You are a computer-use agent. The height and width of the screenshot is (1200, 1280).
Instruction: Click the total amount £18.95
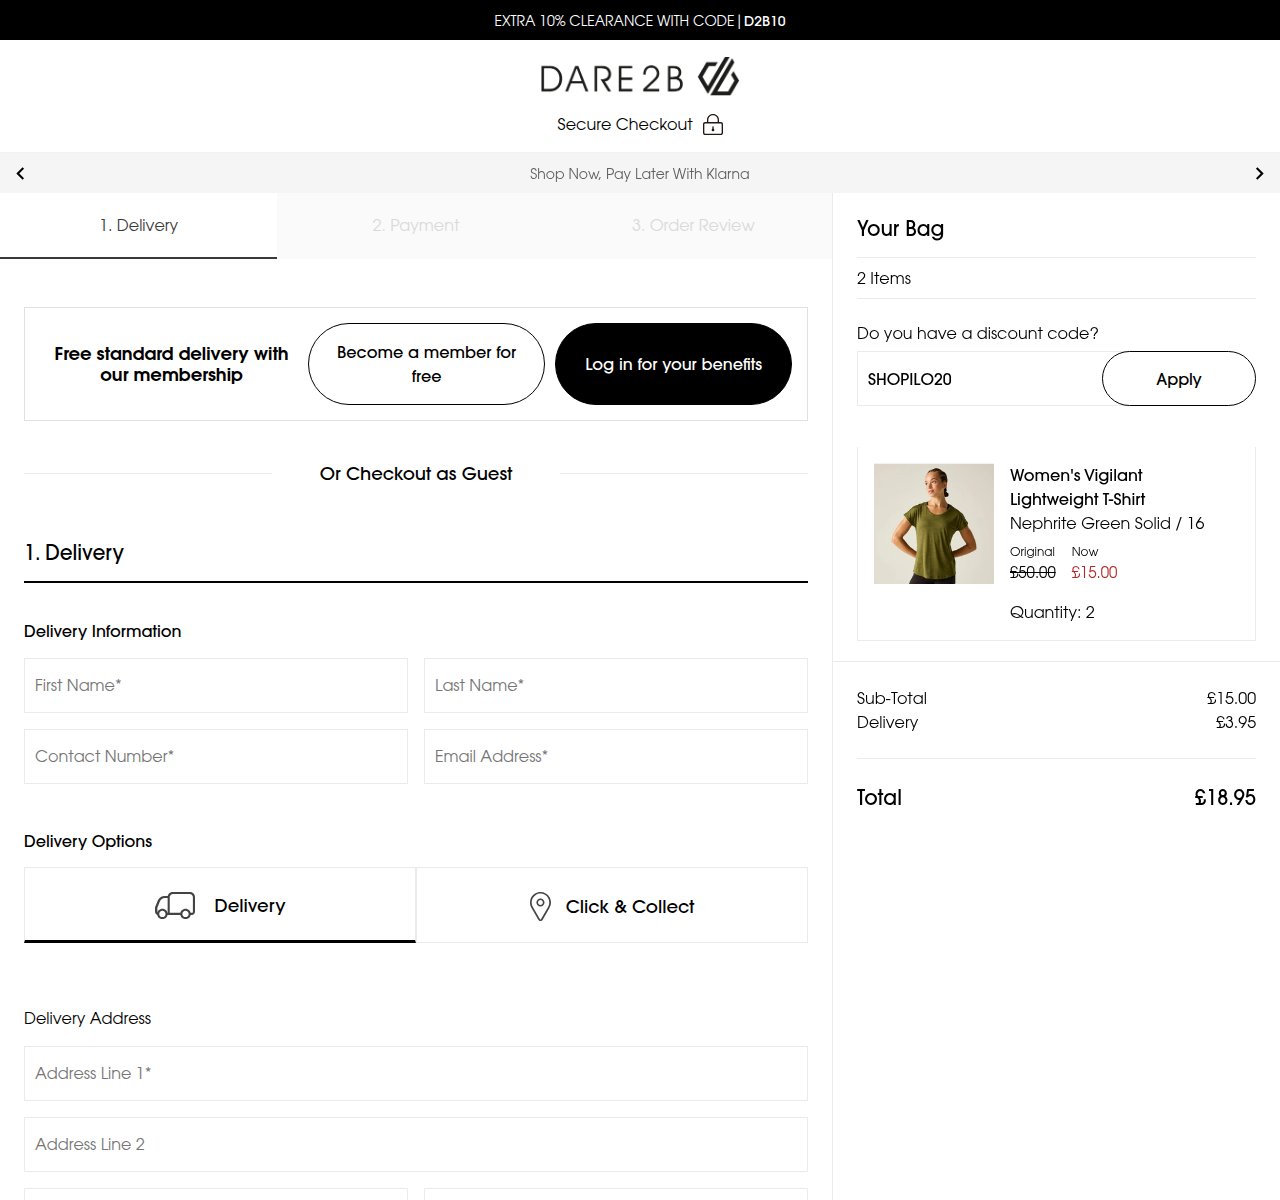coord(1225,797)
